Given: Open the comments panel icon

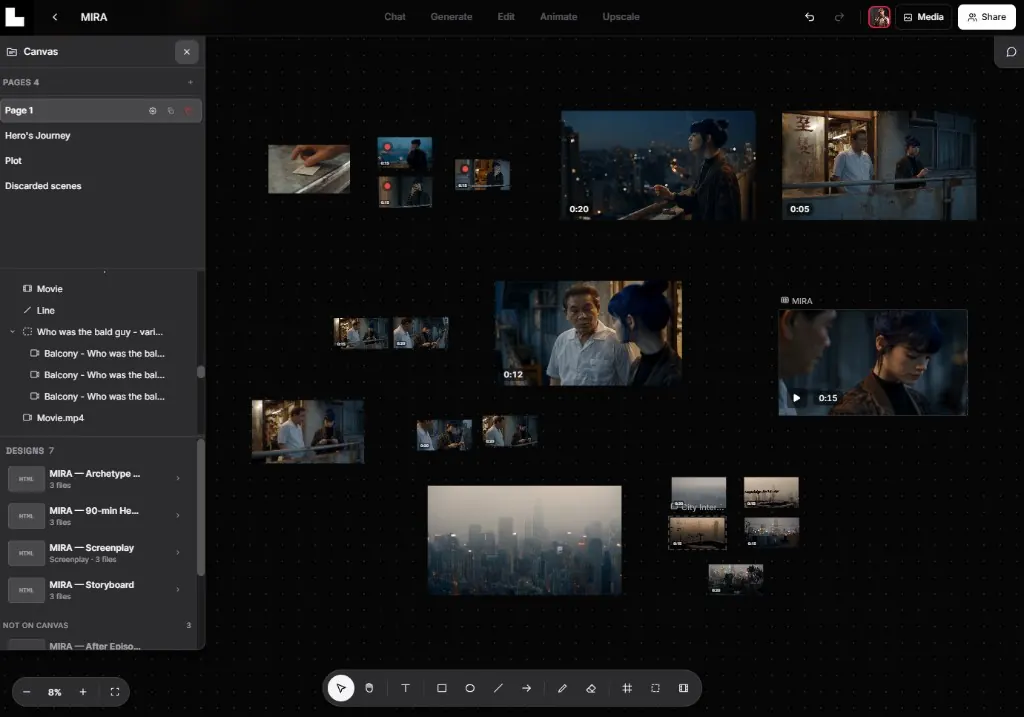Looking at the screenshot, I should coord(1011,52).
